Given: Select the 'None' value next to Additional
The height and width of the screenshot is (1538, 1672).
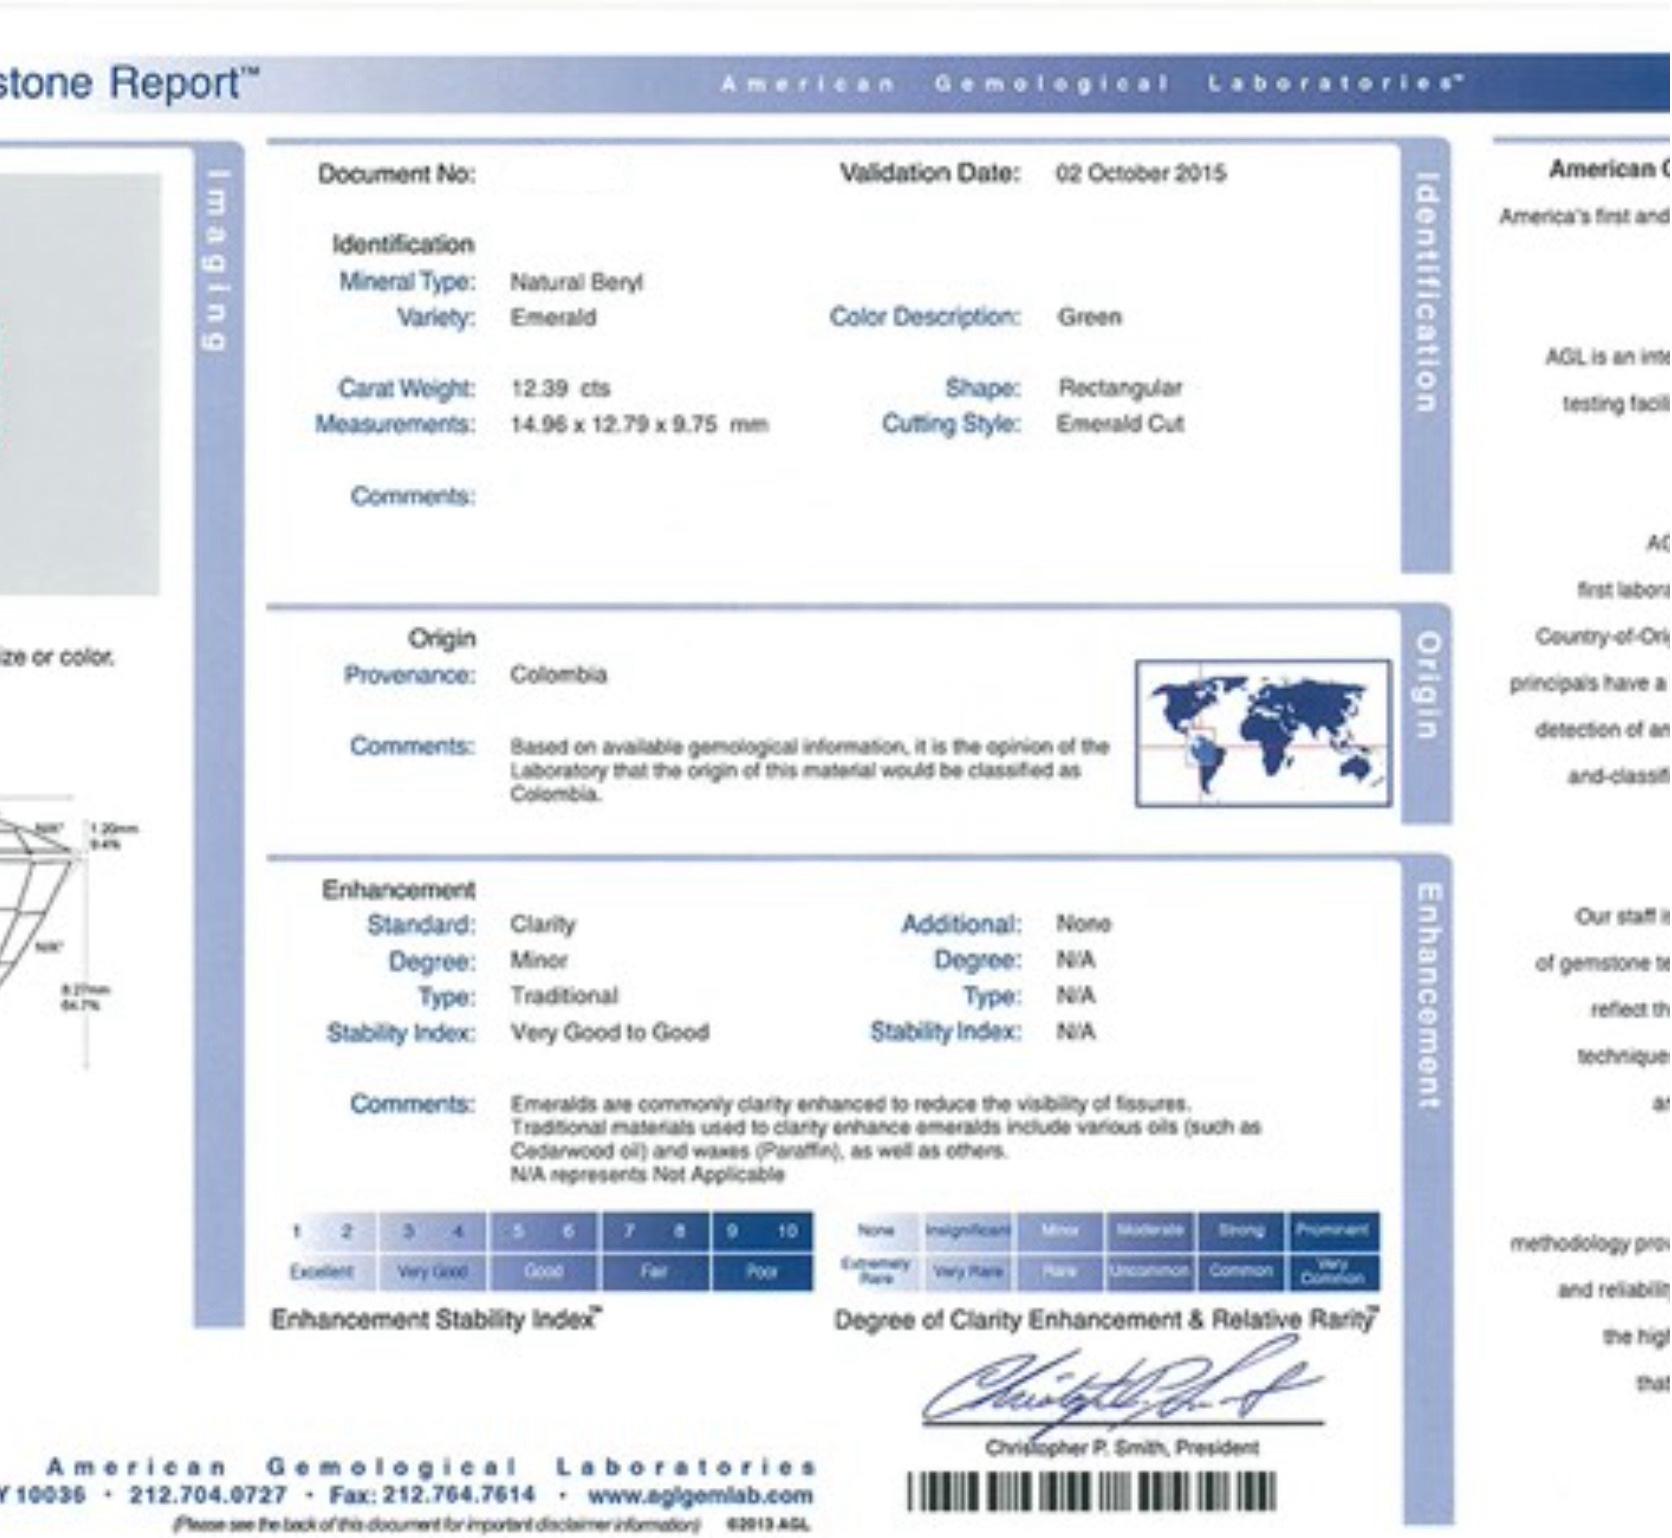Looking at the screenshot, I should point(1084,923).
